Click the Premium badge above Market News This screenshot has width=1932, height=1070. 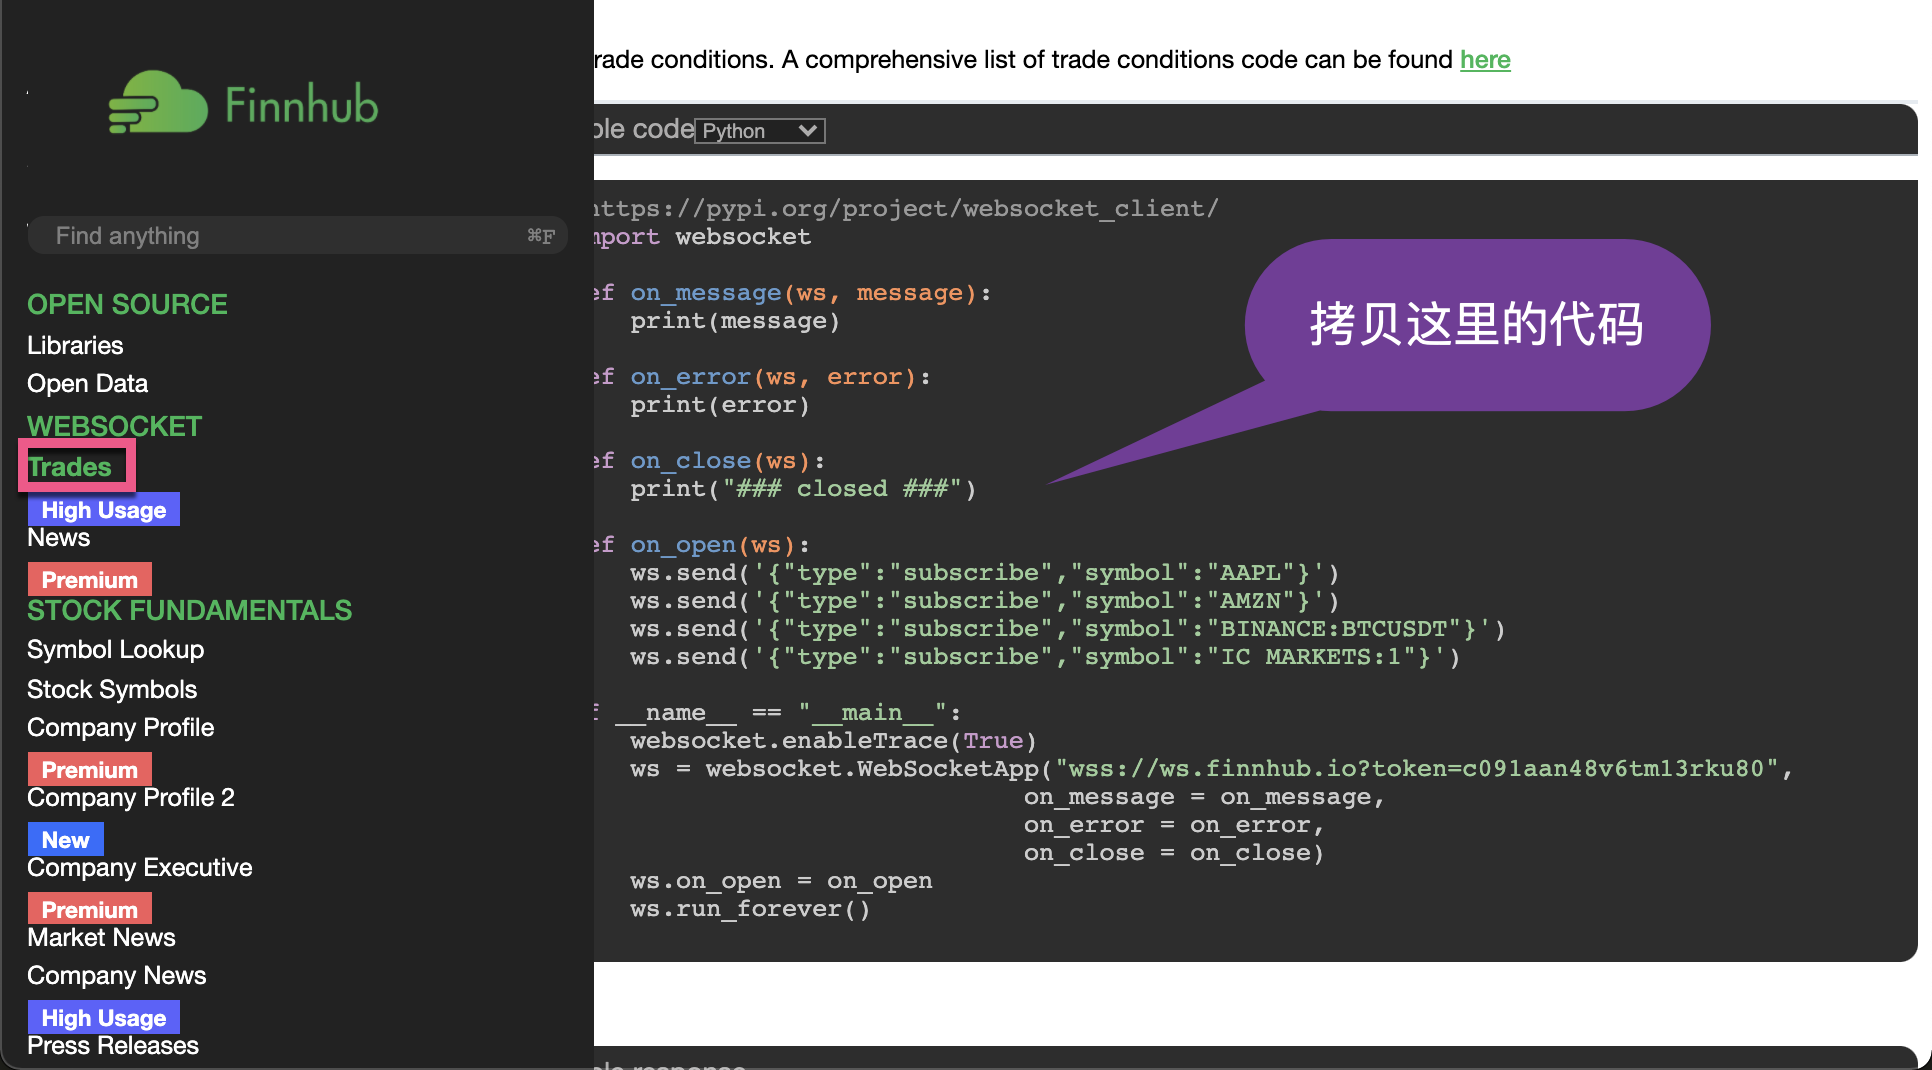click(x=89, y=908)
